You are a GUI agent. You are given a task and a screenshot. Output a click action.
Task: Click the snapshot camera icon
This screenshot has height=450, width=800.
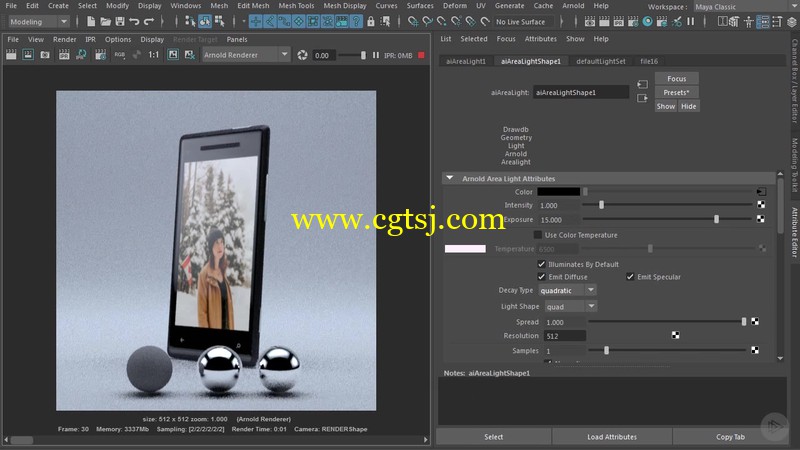tap(45, 55)
